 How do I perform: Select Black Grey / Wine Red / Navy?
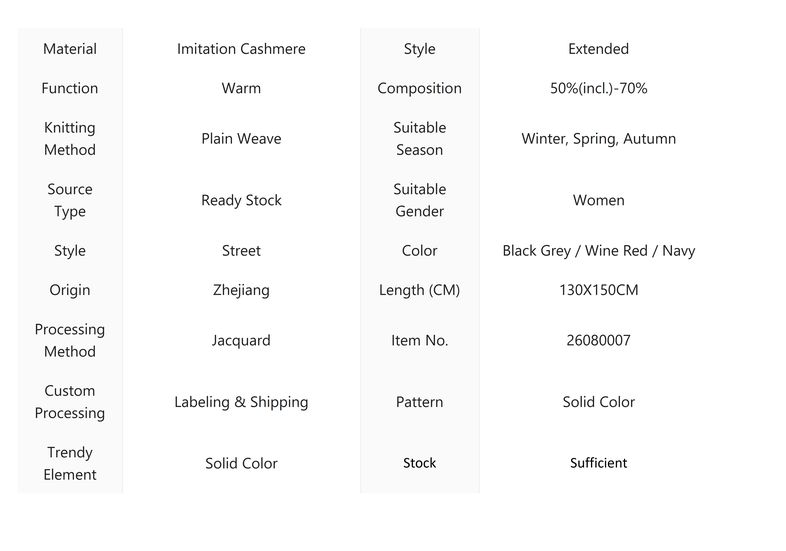point(599,251)
